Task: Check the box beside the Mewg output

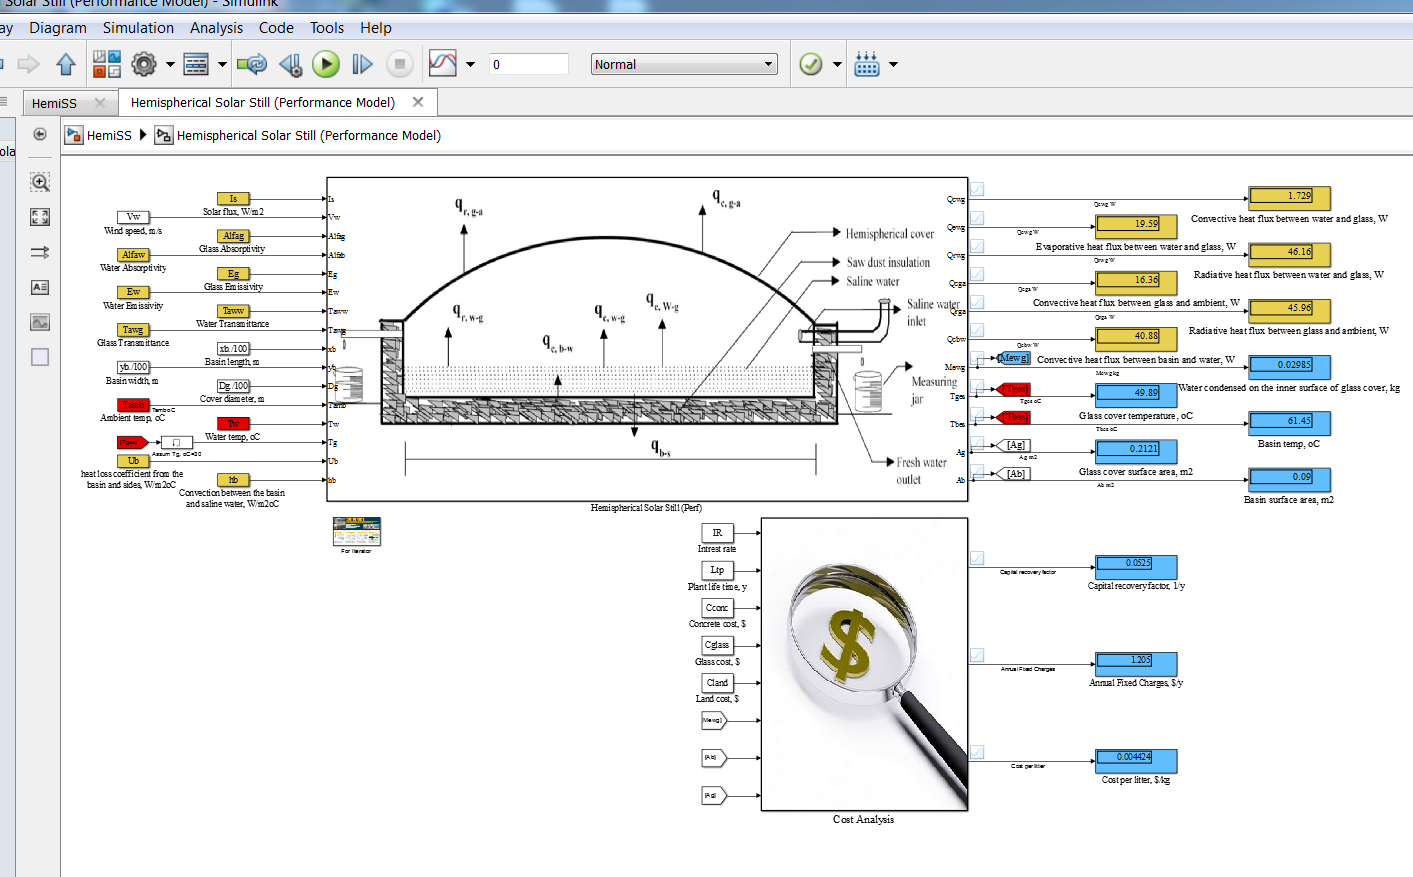Action: (975, 357)
